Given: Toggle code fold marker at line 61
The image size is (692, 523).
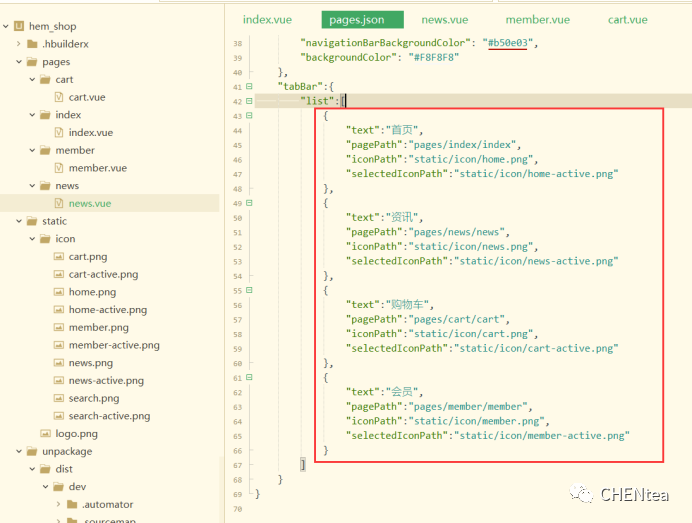Looking at the screenshot, I should (x=249, y=378).
